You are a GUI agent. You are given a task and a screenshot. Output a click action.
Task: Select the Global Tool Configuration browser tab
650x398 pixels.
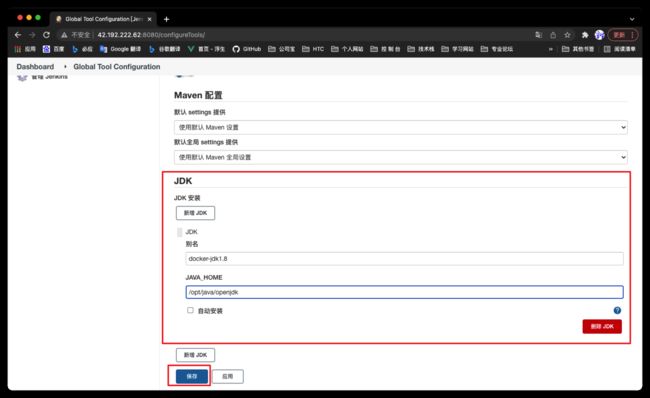pyautogui.click(x=103, y=19)
